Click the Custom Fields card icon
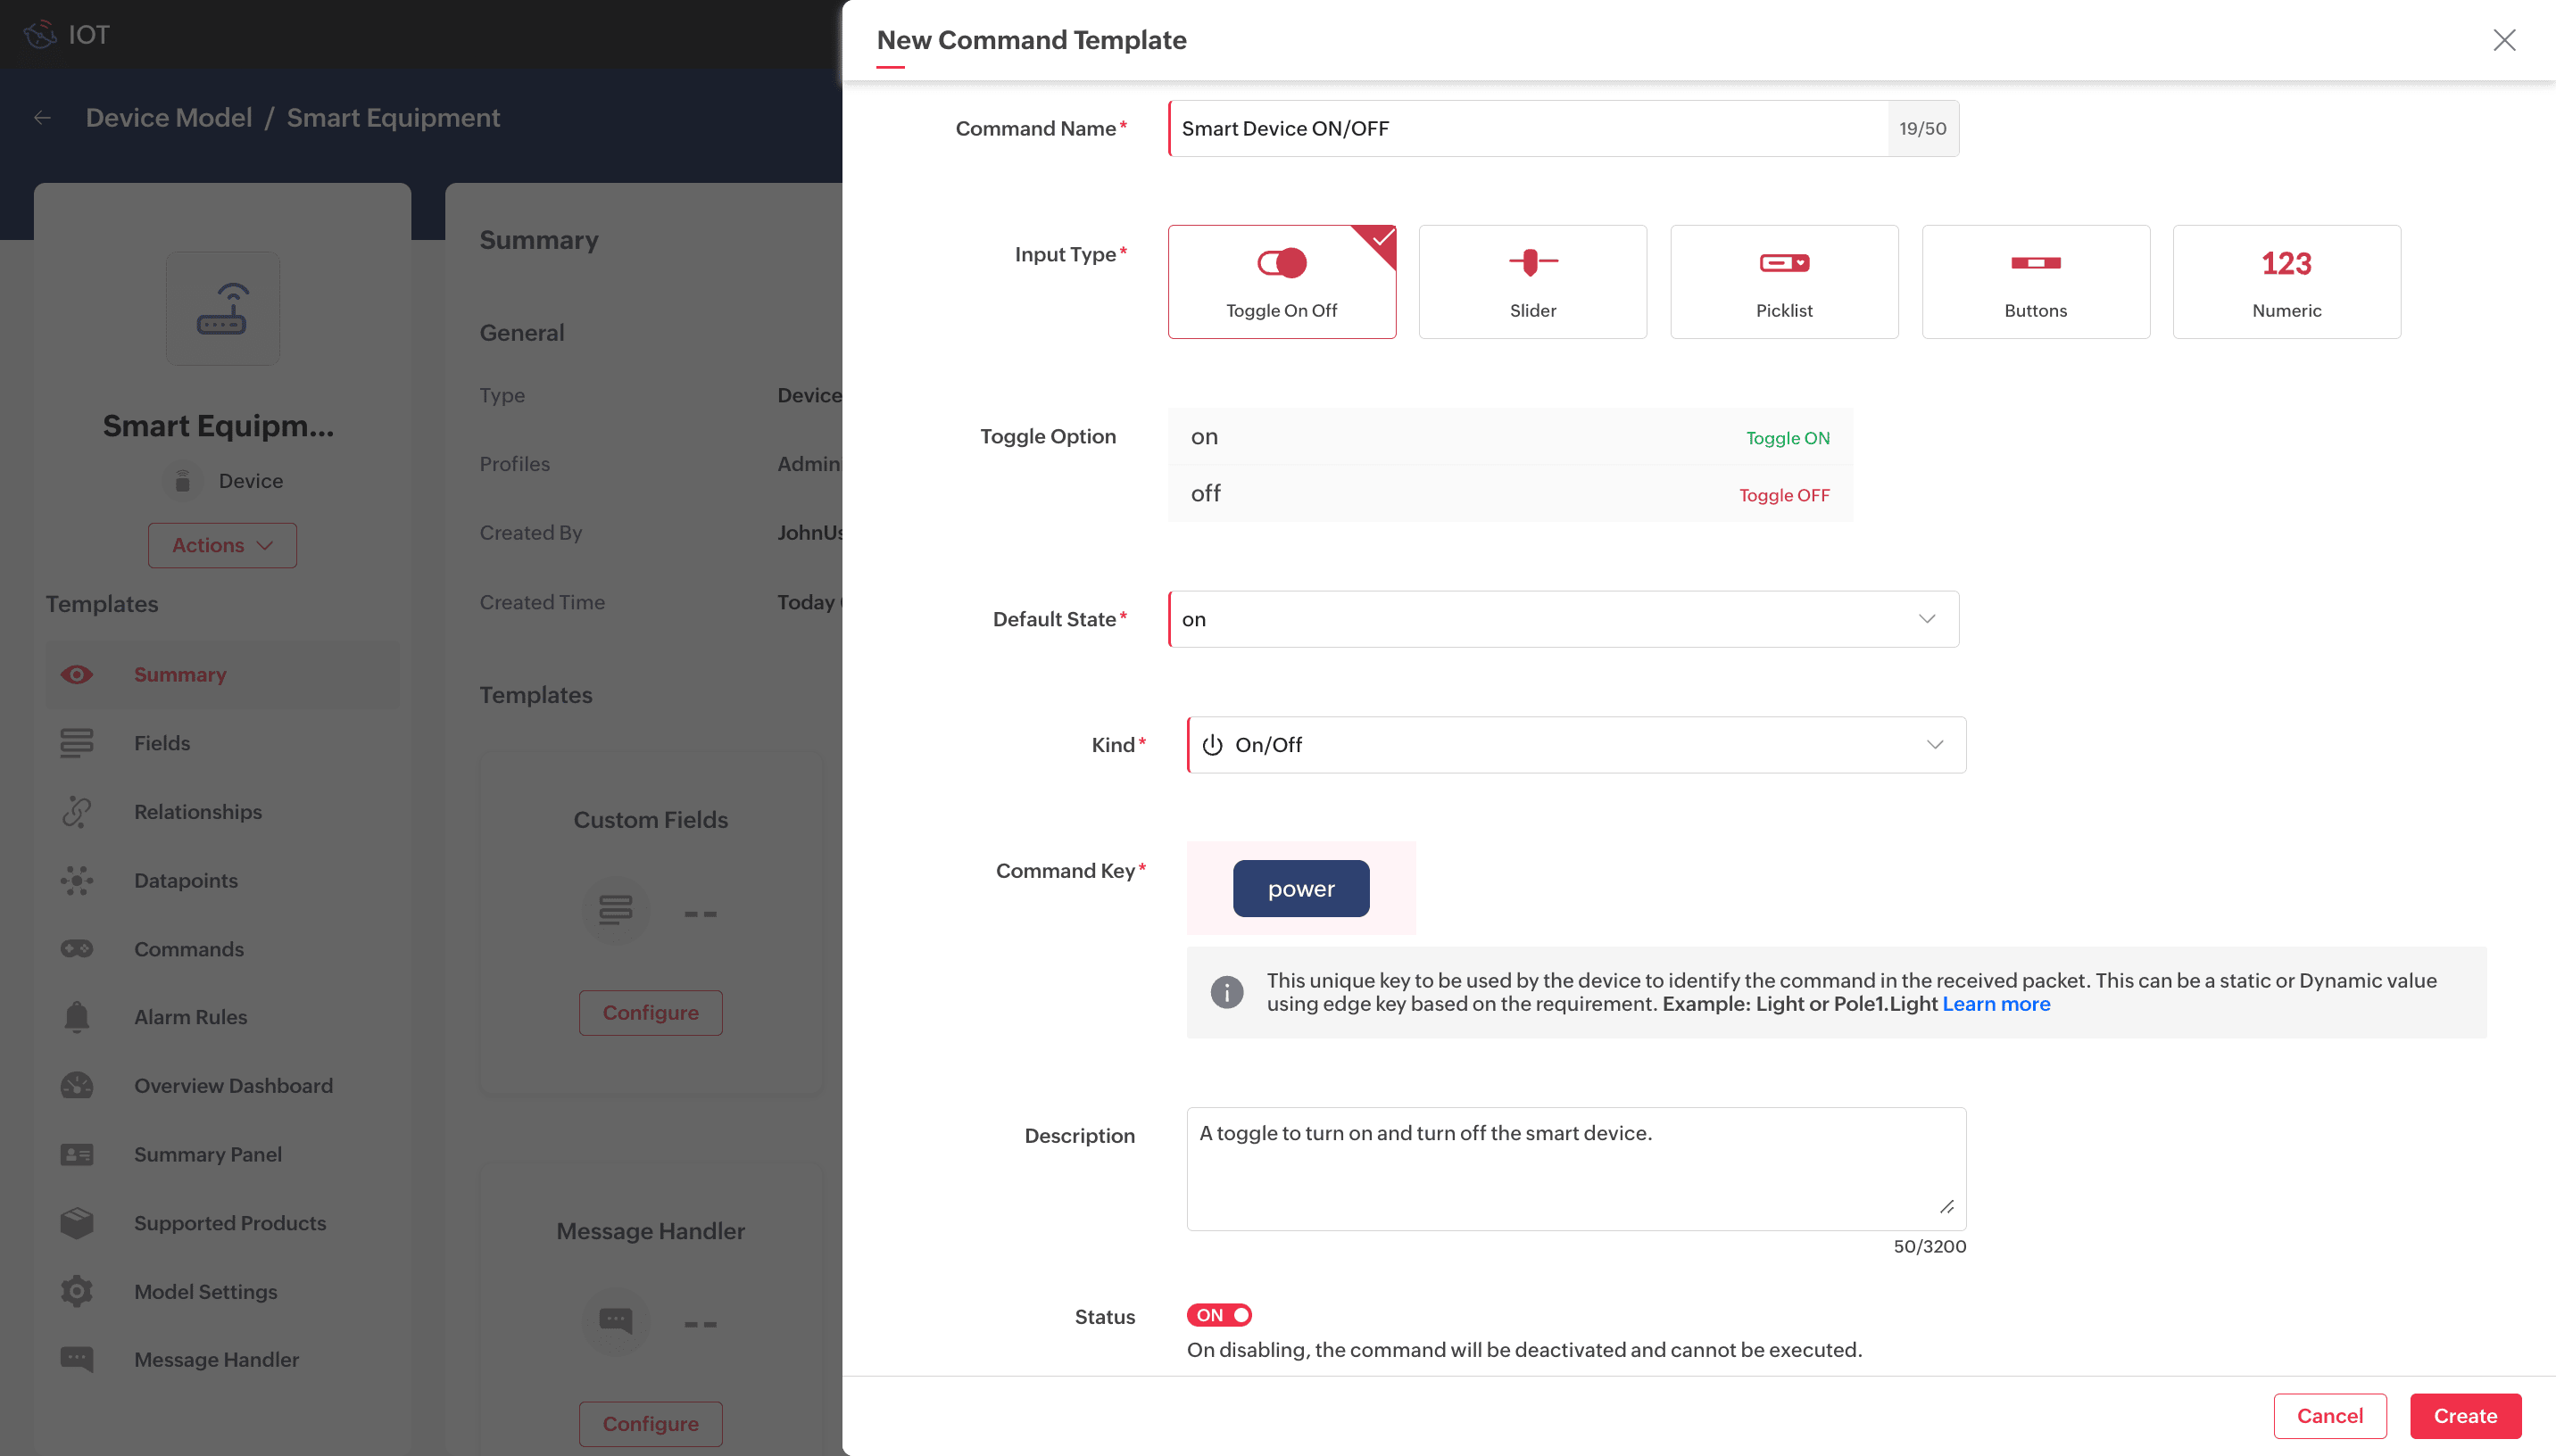 pyautogui.click(x=615, y=910)
